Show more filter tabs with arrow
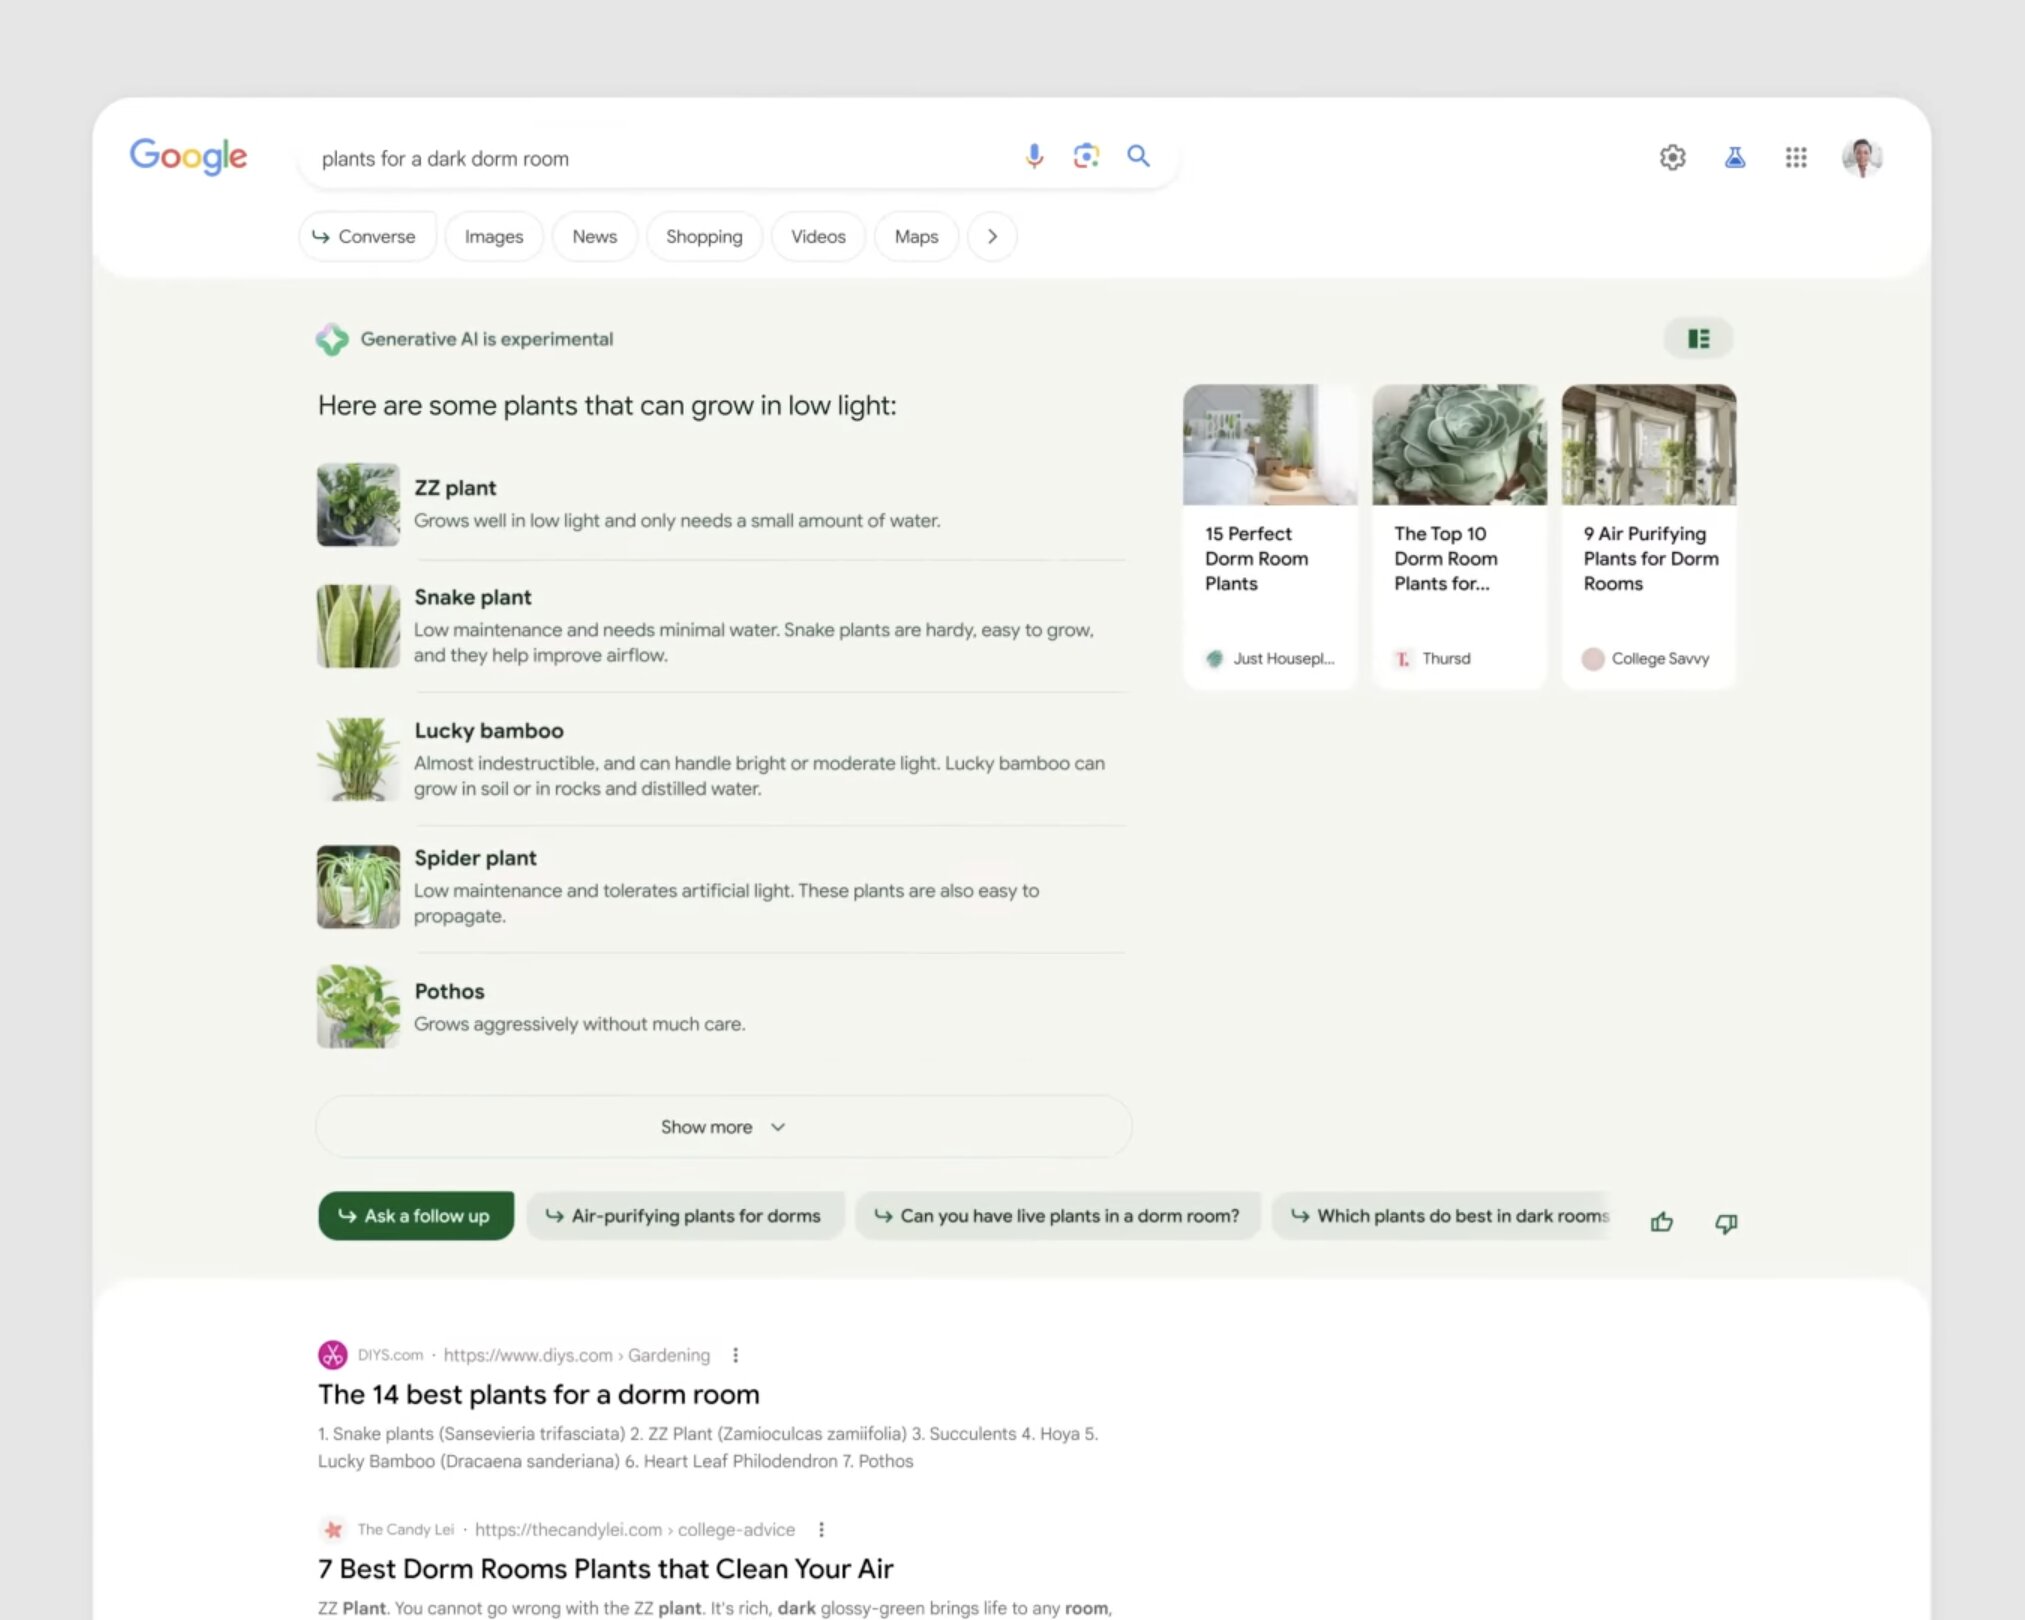2025x1620 pixels. pos(992,237)
